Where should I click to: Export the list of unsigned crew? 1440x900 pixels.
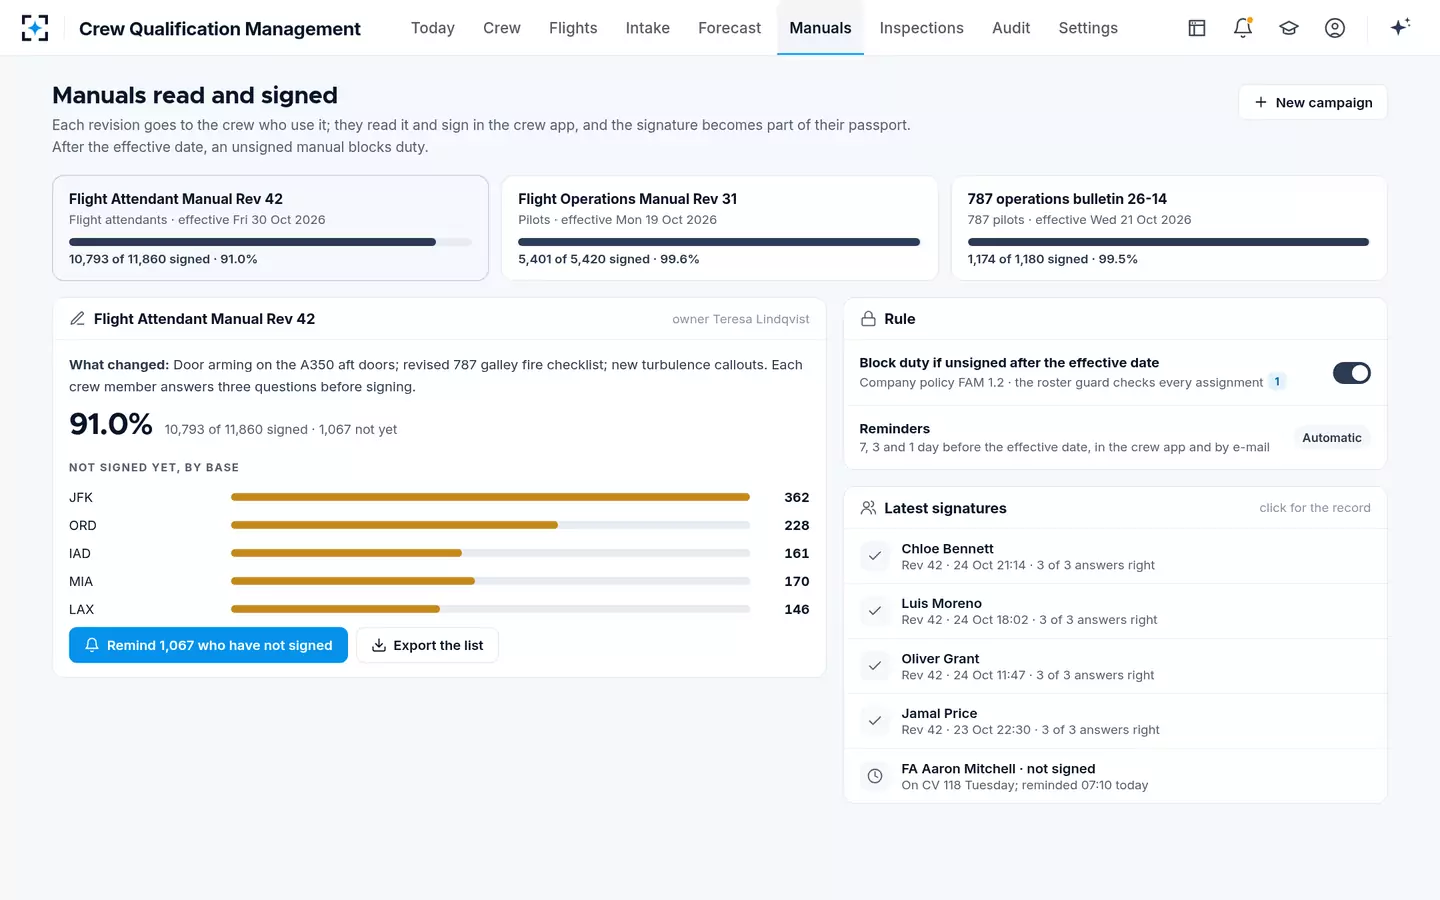(x=428, y=645)
